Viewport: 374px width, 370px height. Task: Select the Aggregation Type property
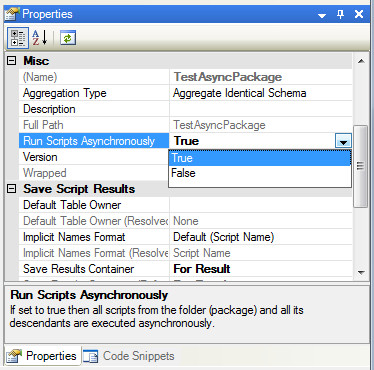(94, 93)
